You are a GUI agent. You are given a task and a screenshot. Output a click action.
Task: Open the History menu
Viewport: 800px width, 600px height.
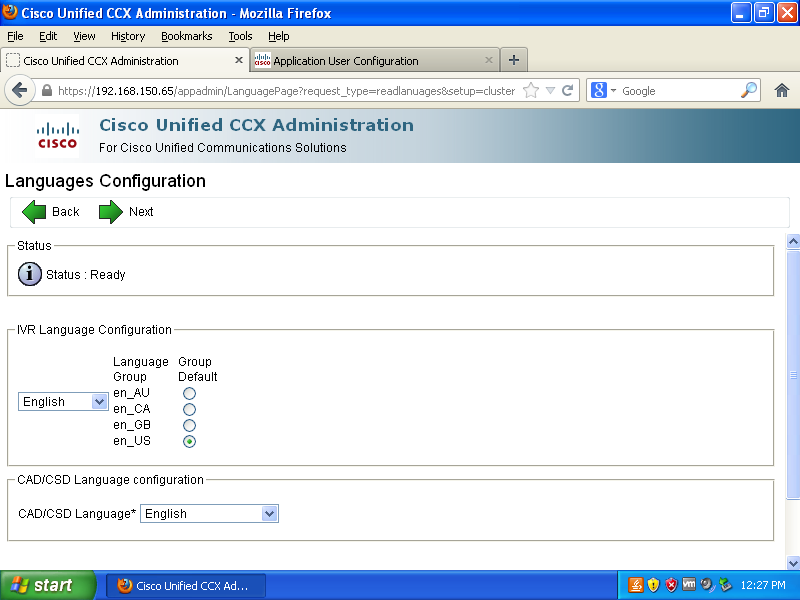pos(128,36)
